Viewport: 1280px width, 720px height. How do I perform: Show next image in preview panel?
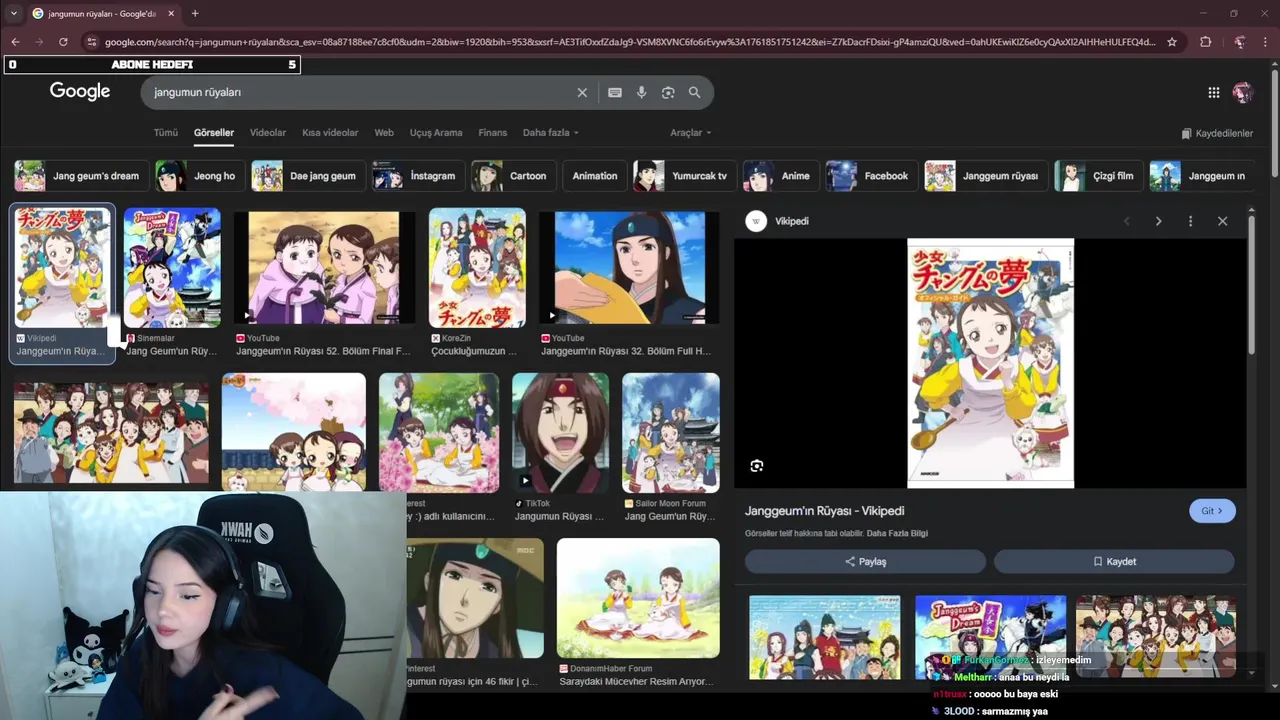point(1159,221)
